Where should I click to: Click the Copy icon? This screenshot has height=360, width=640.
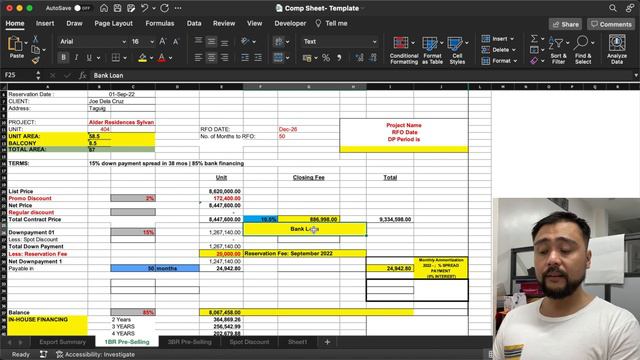pos(36,50)
